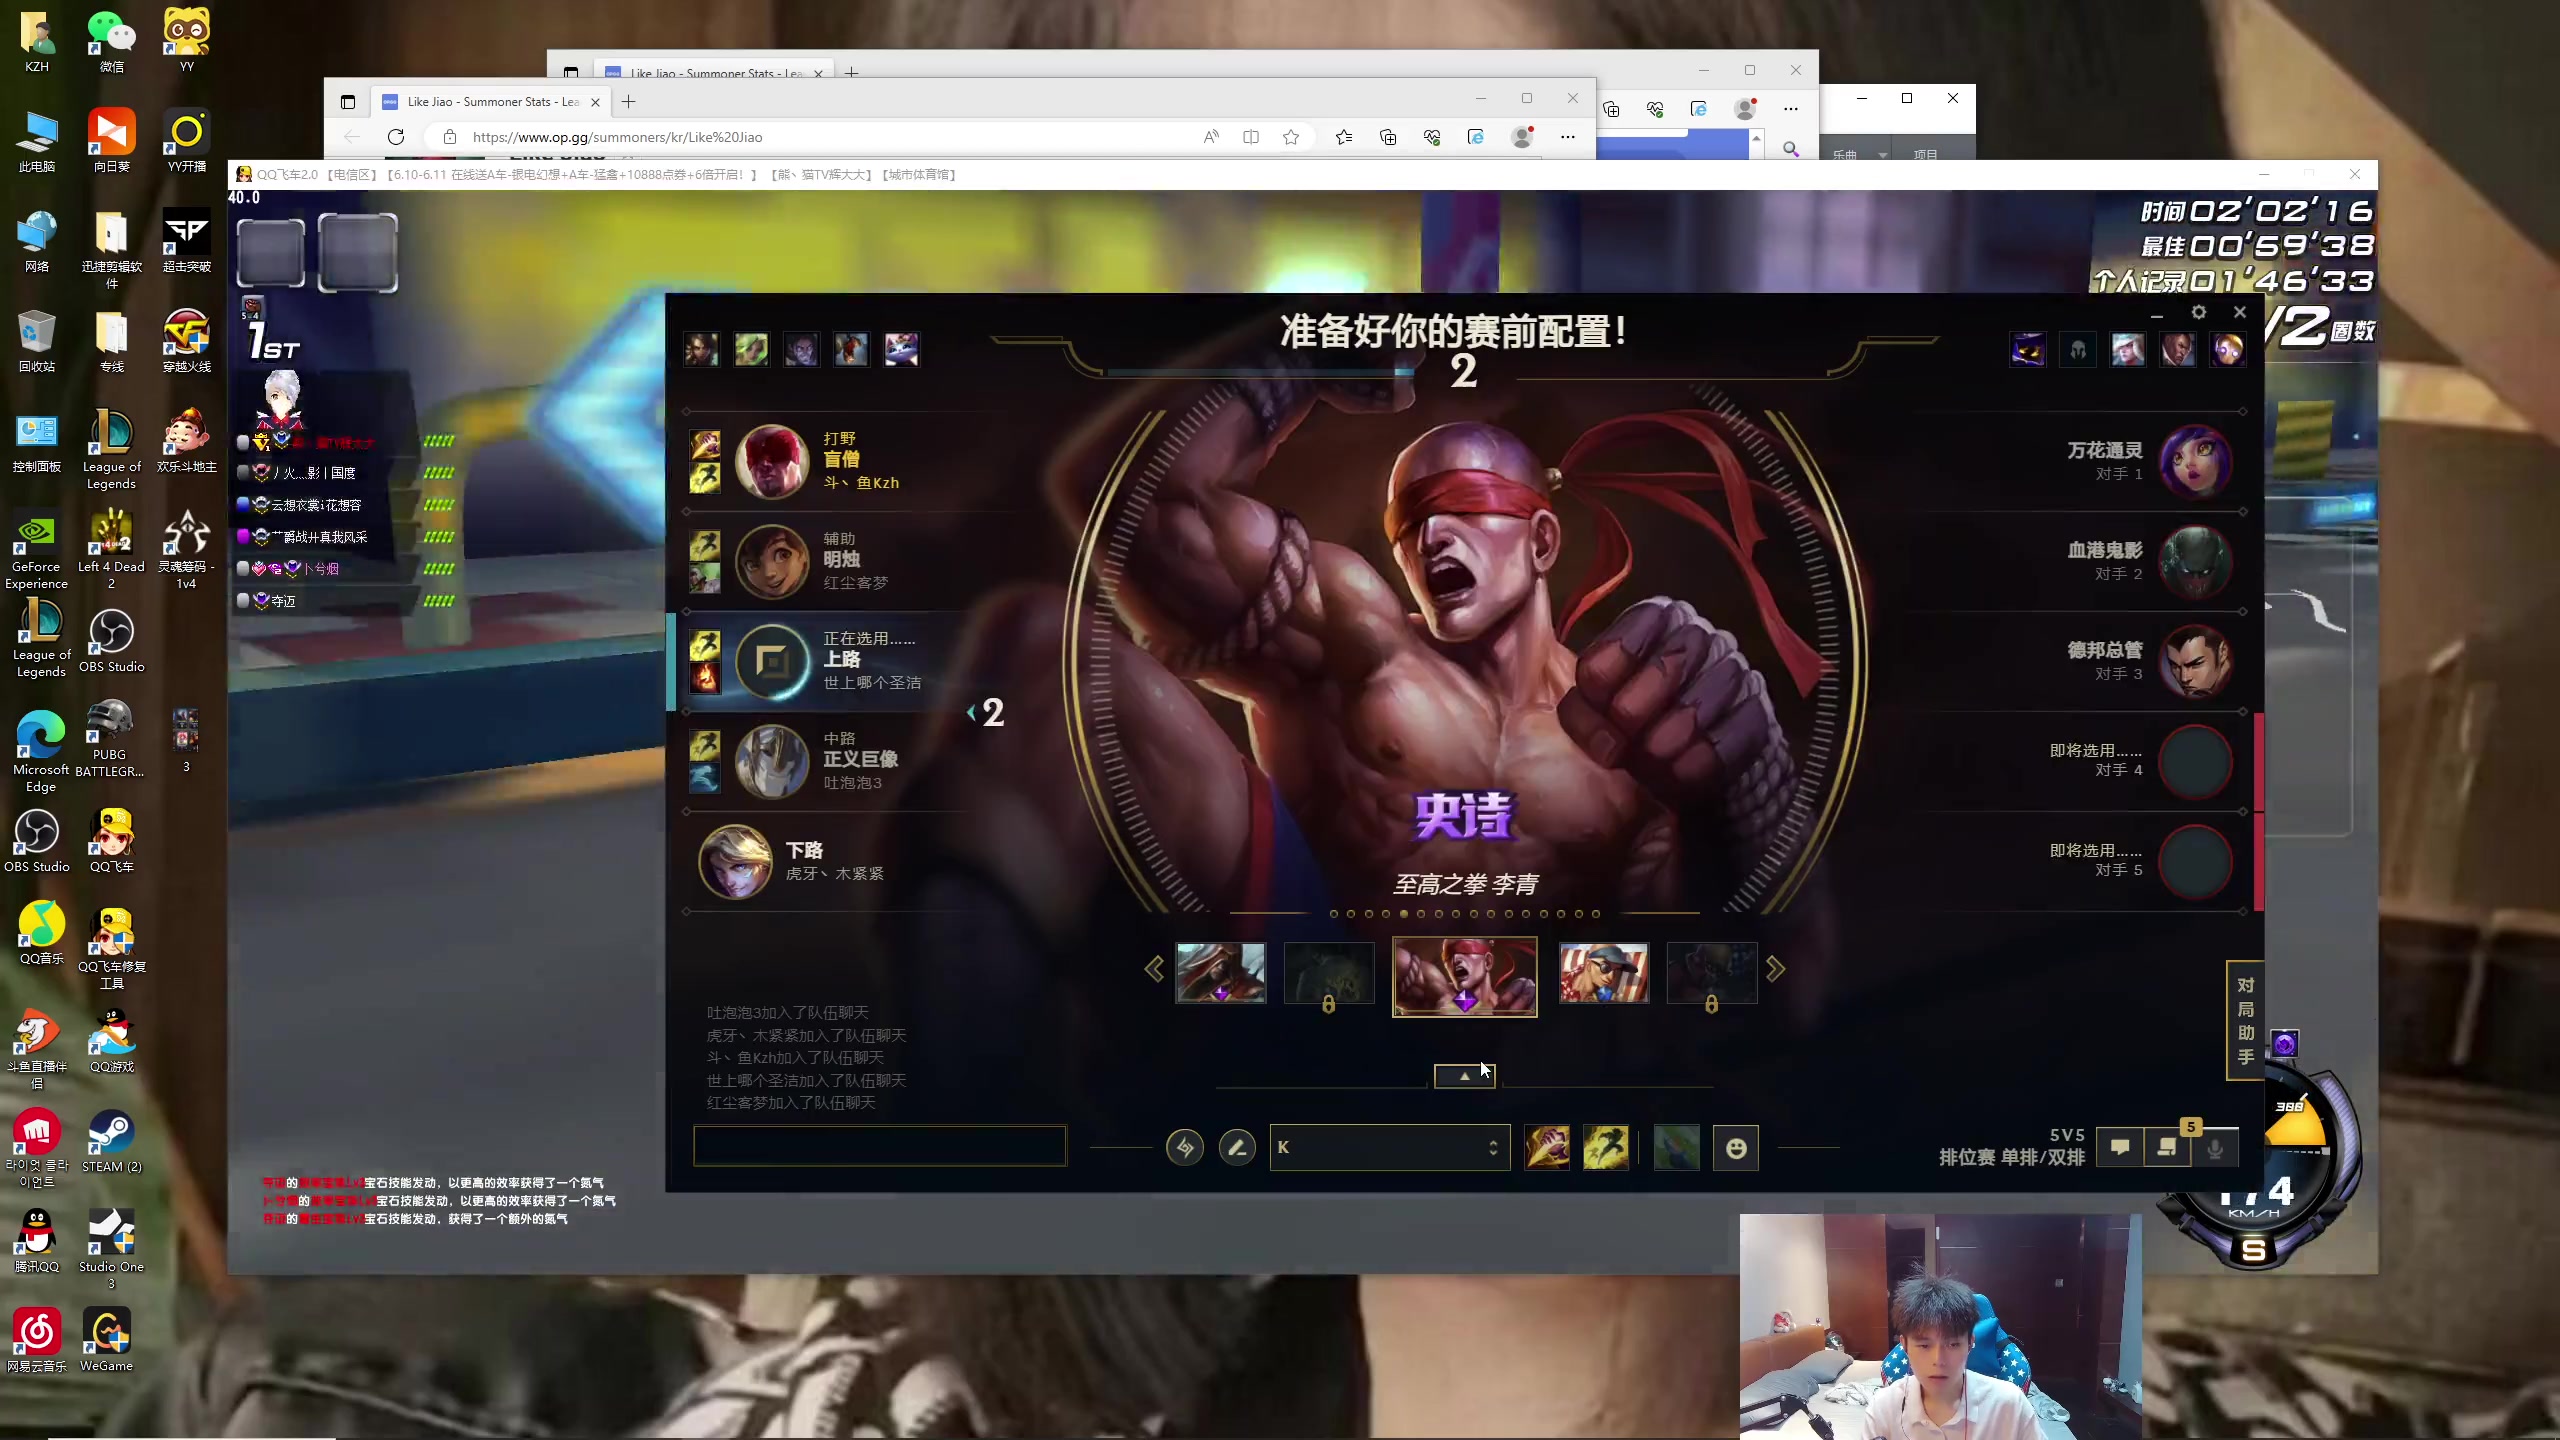Image resolution: width=2560 pixels, height=1440 pixels.
Task: Click the pencil edit rune page button
Action: tap(1237, 1147)
